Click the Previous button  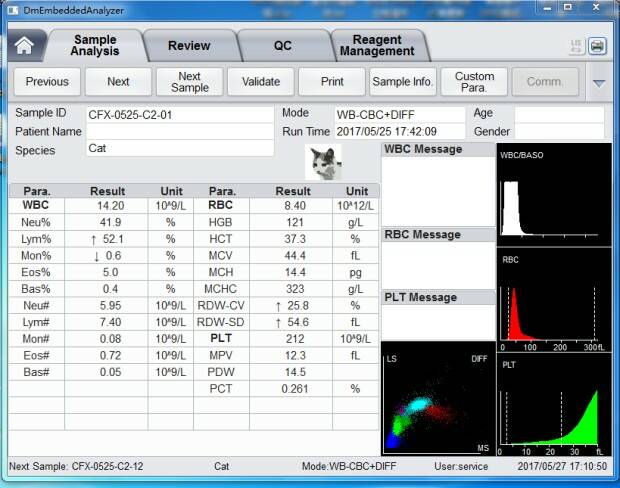point(47,82)
